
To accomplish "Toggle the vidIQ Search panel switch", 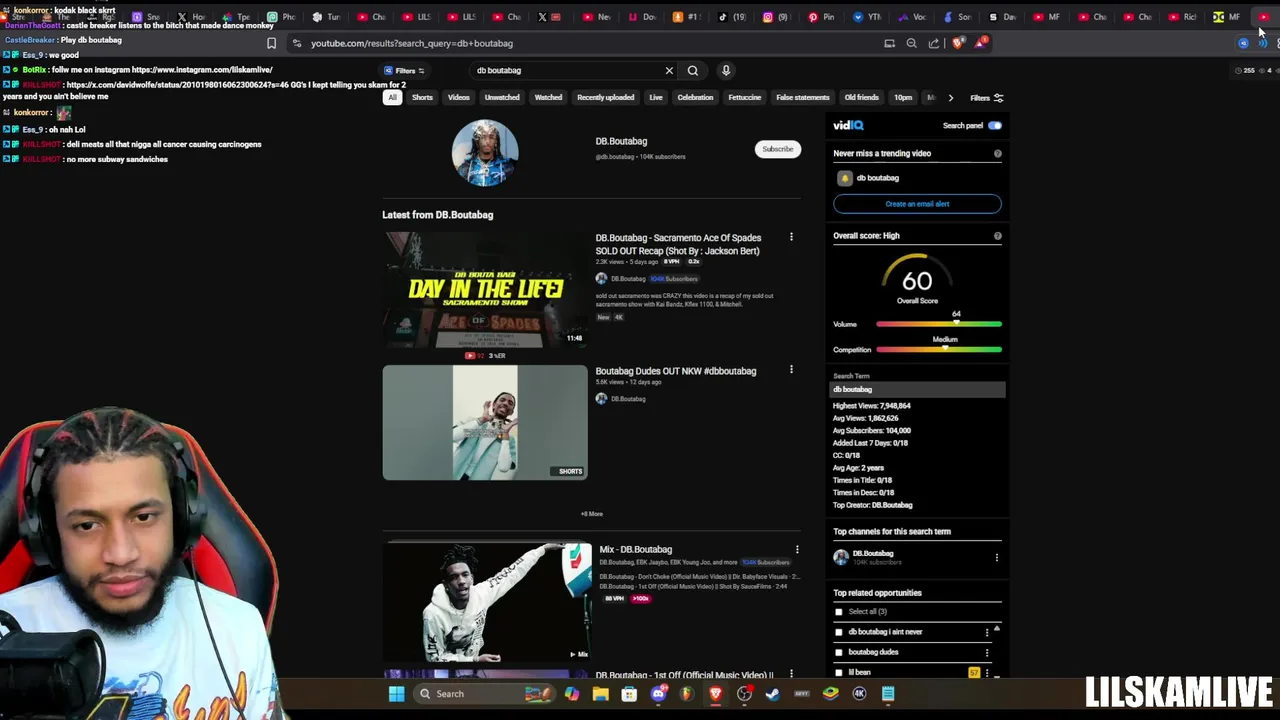I will (994, 126).
